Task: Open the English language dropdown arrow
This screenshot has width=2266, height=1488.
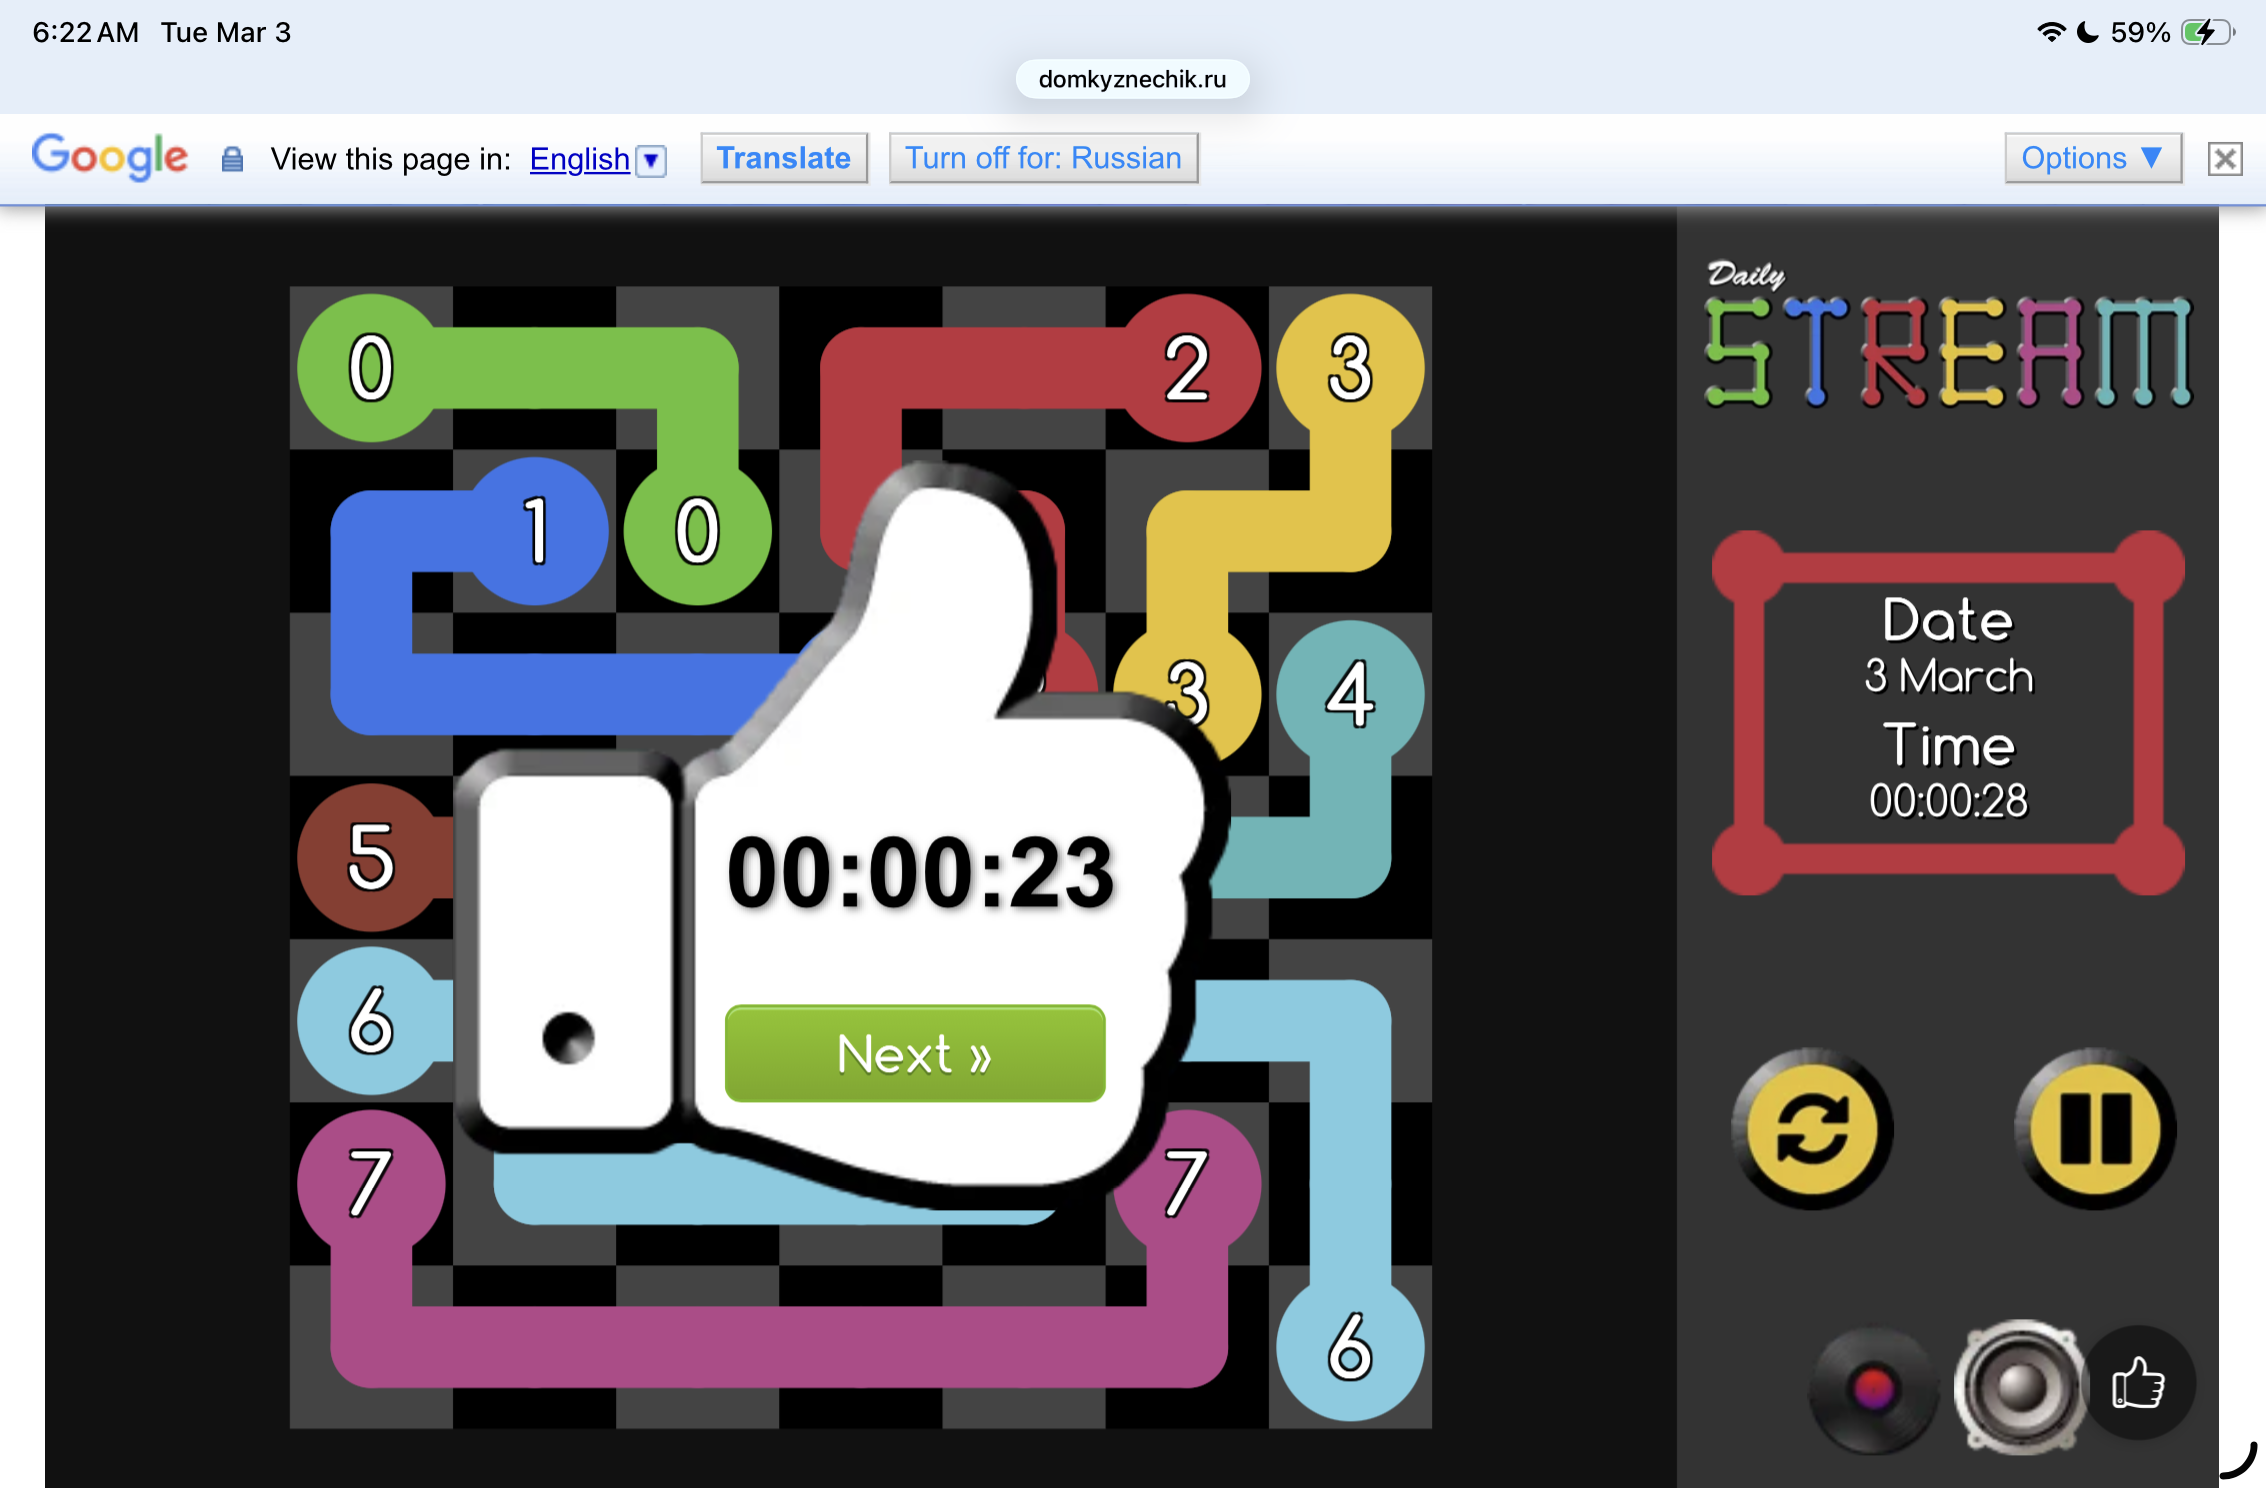Action: tap(652, 160)
